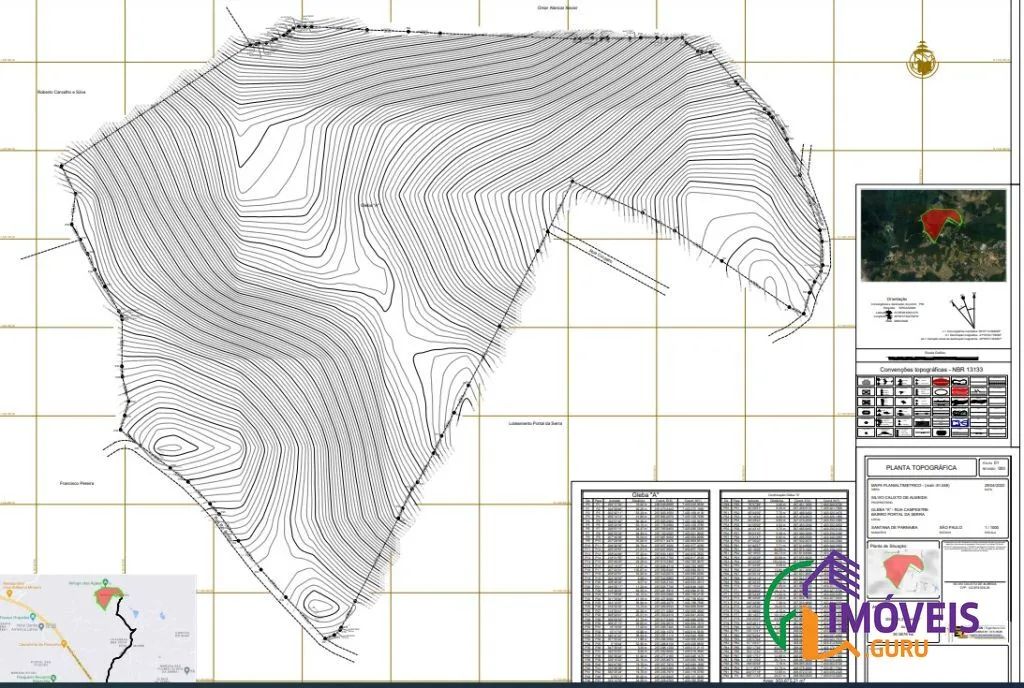The width and height of the screenshot is (1024, 688).
Task: Select the green Refúgio das Águas map pin
Action: tap(106, 582)
